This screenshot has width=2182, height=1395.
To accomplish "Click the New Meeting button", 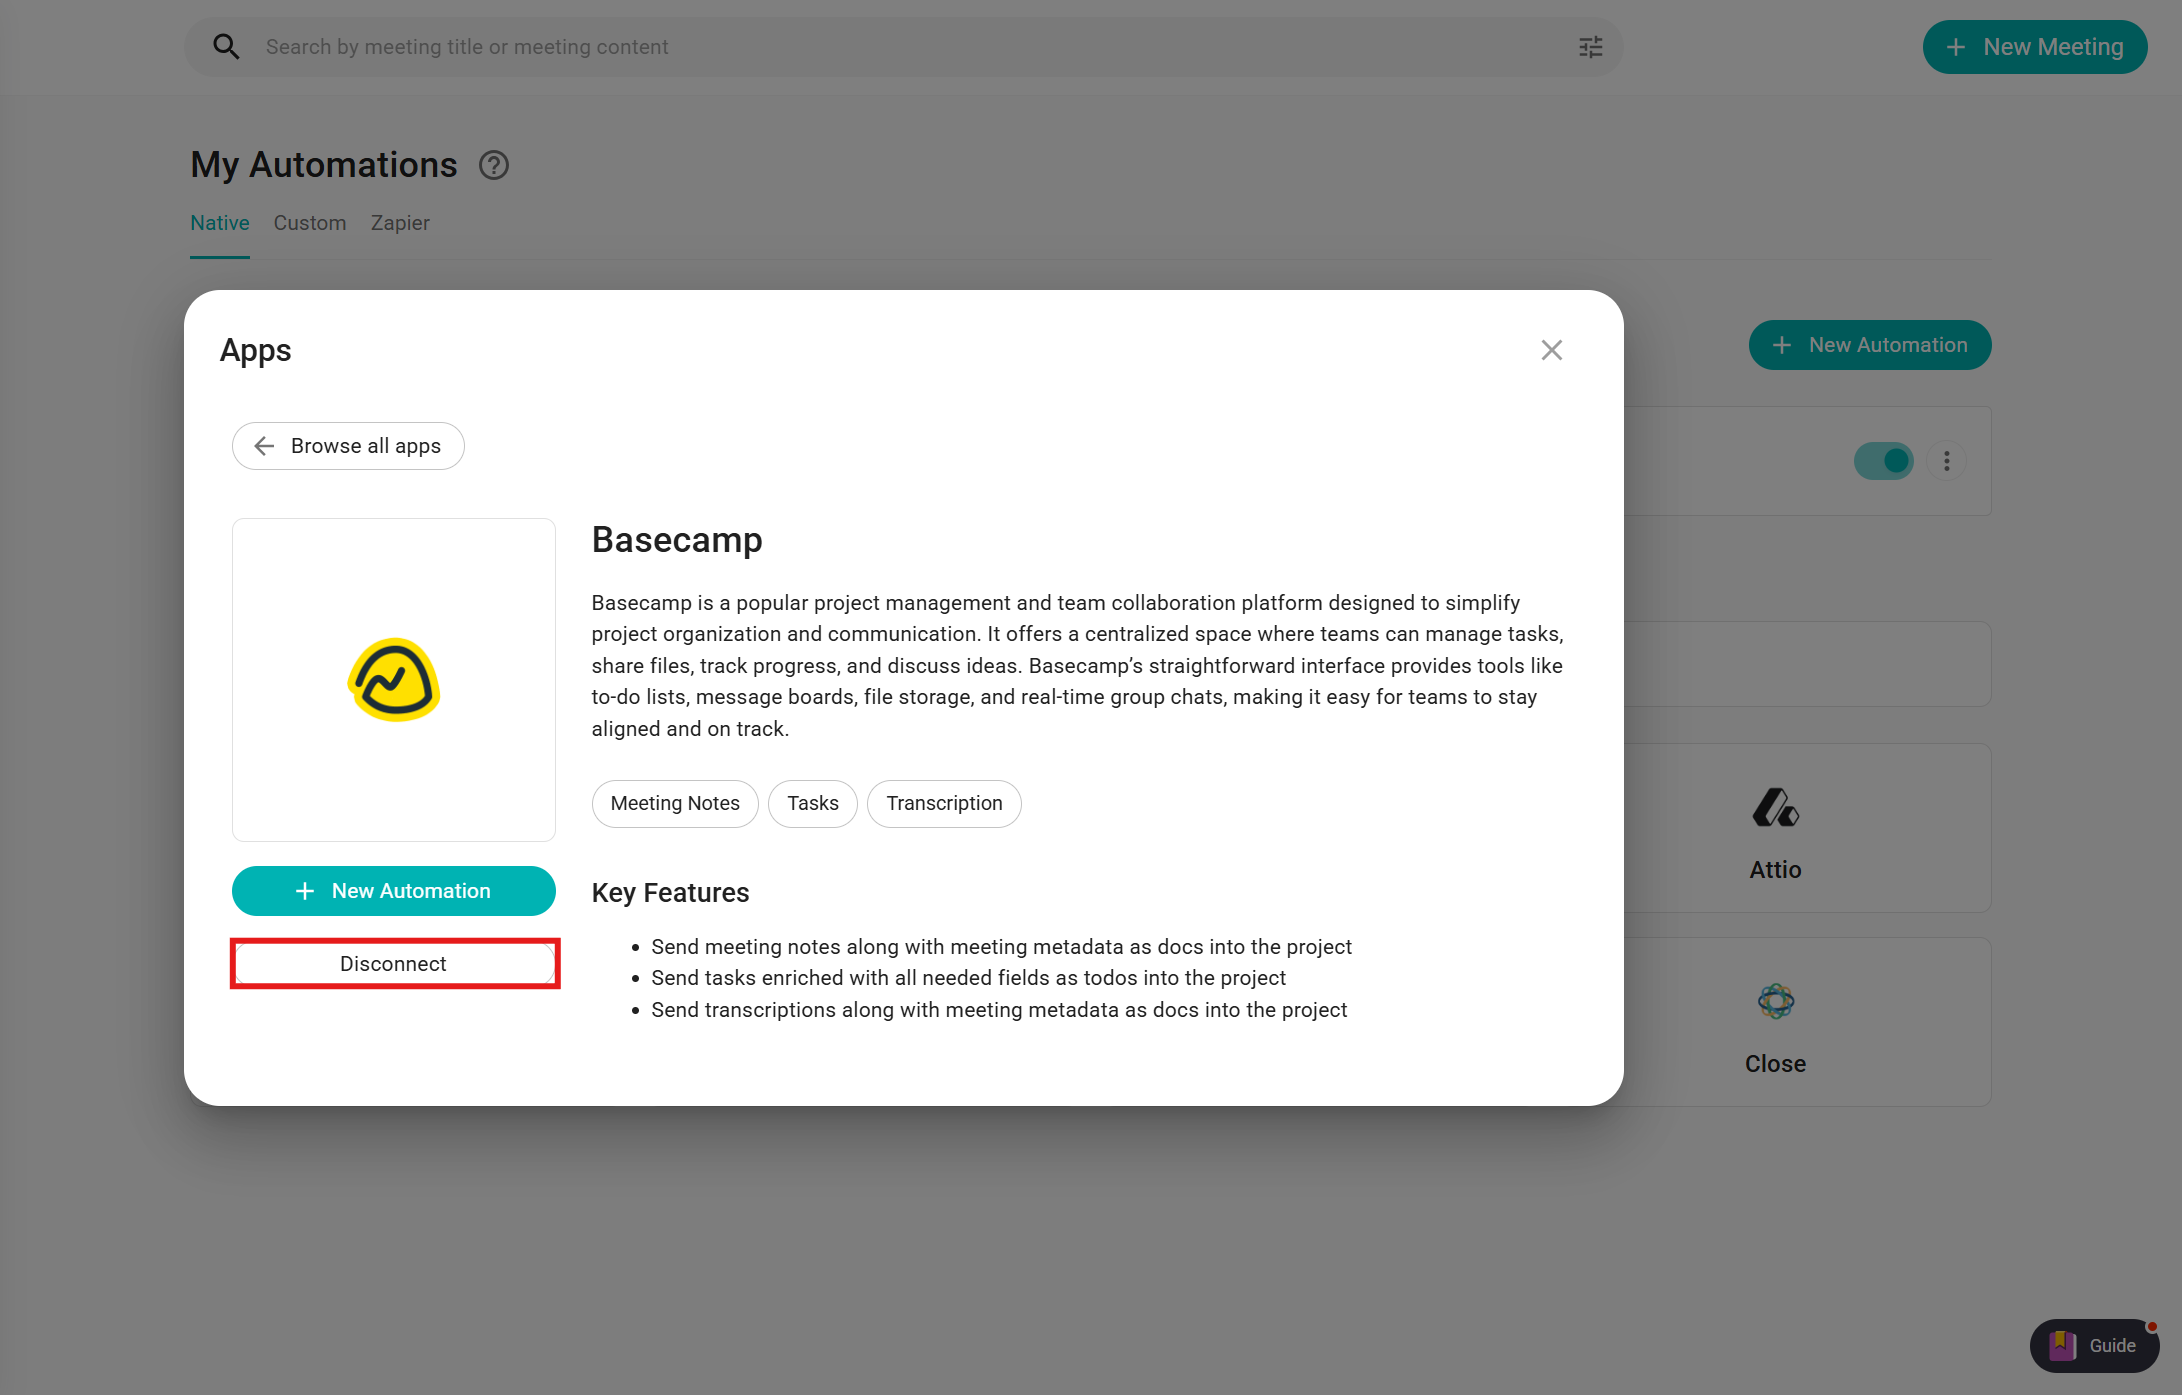I will pyautogui.click(x=2034, y=47).
